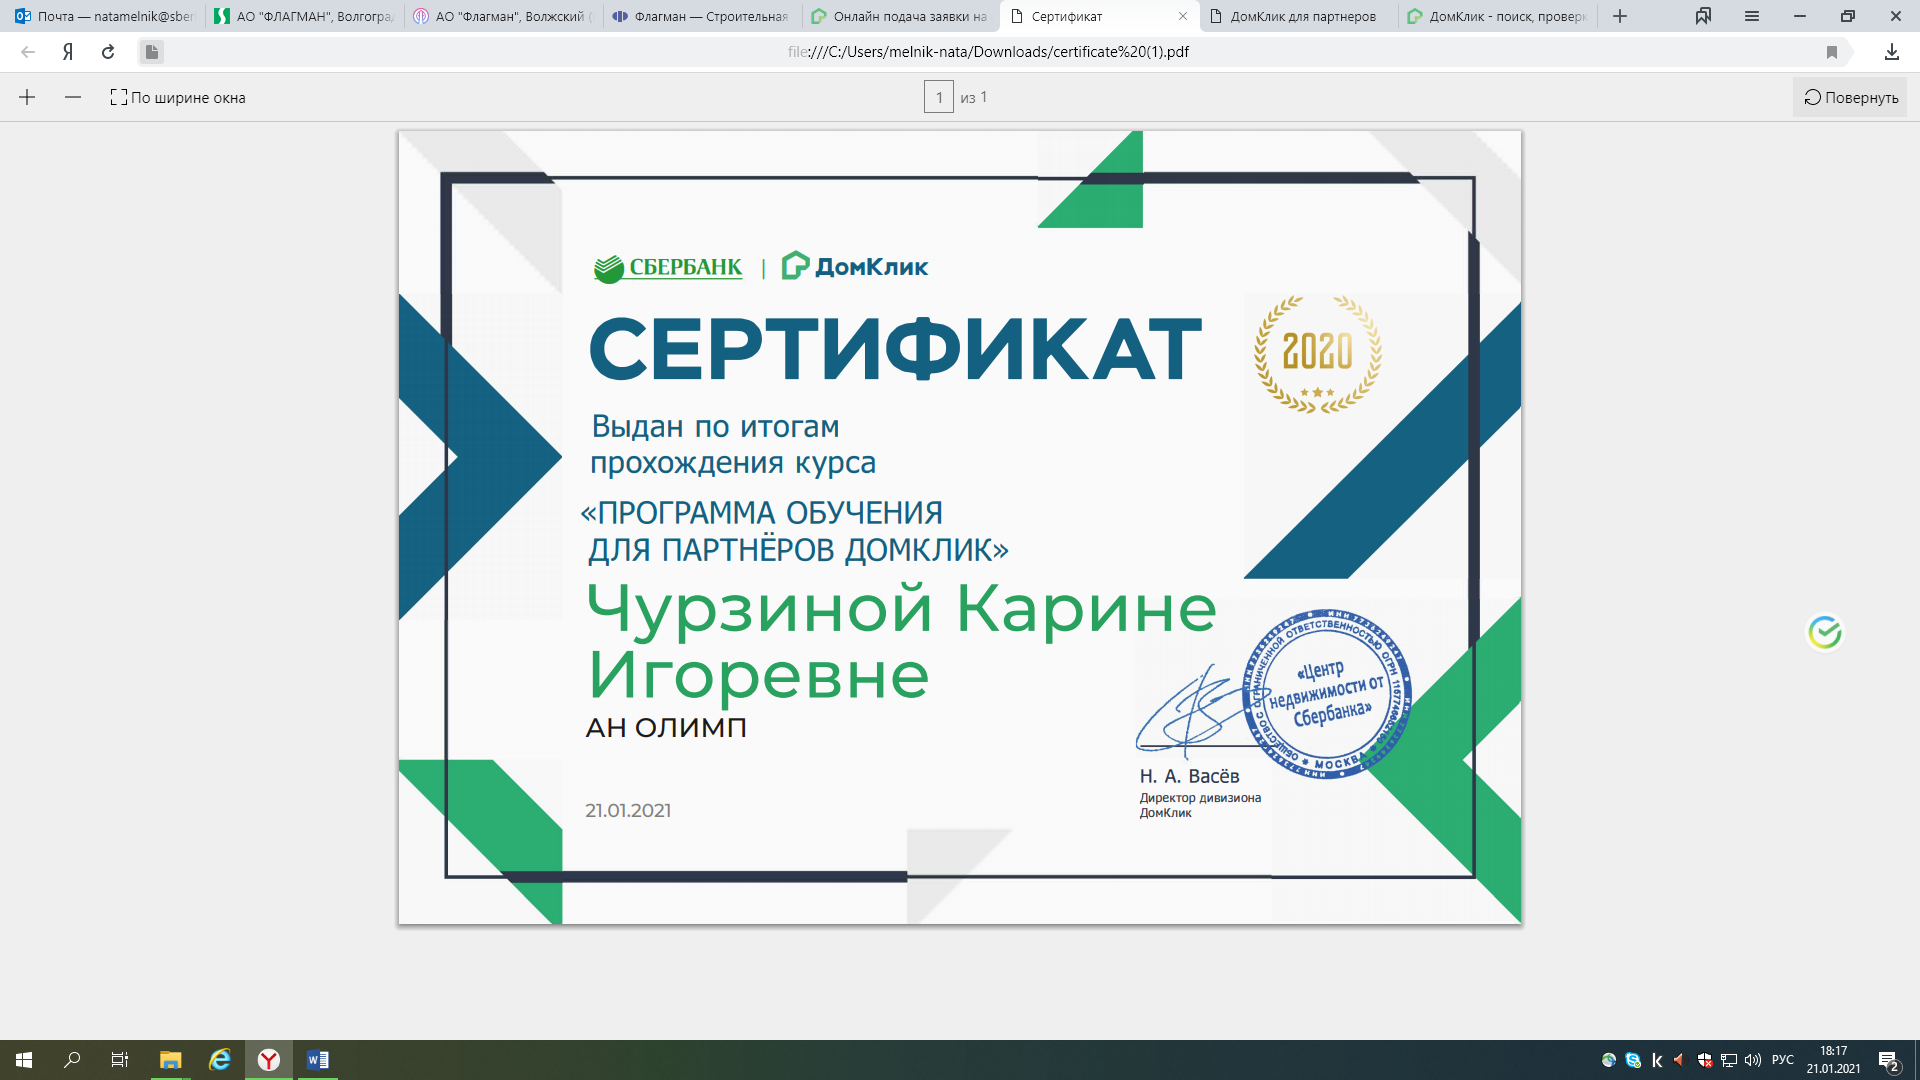The height and width of the screenshot is (1080, 1920).
Task: Click the address bar with PDF path
Action: coord(988,52)
